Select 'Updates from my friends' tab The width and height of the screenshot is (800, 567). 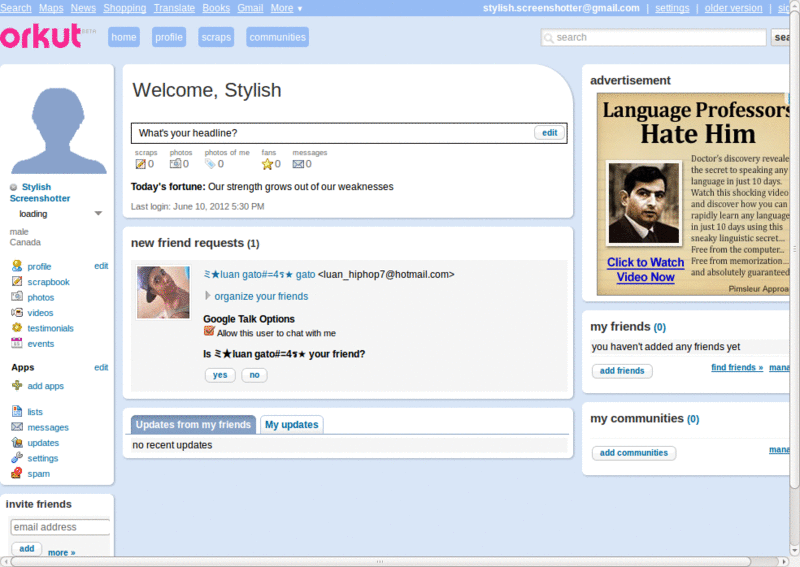(193, 425)
